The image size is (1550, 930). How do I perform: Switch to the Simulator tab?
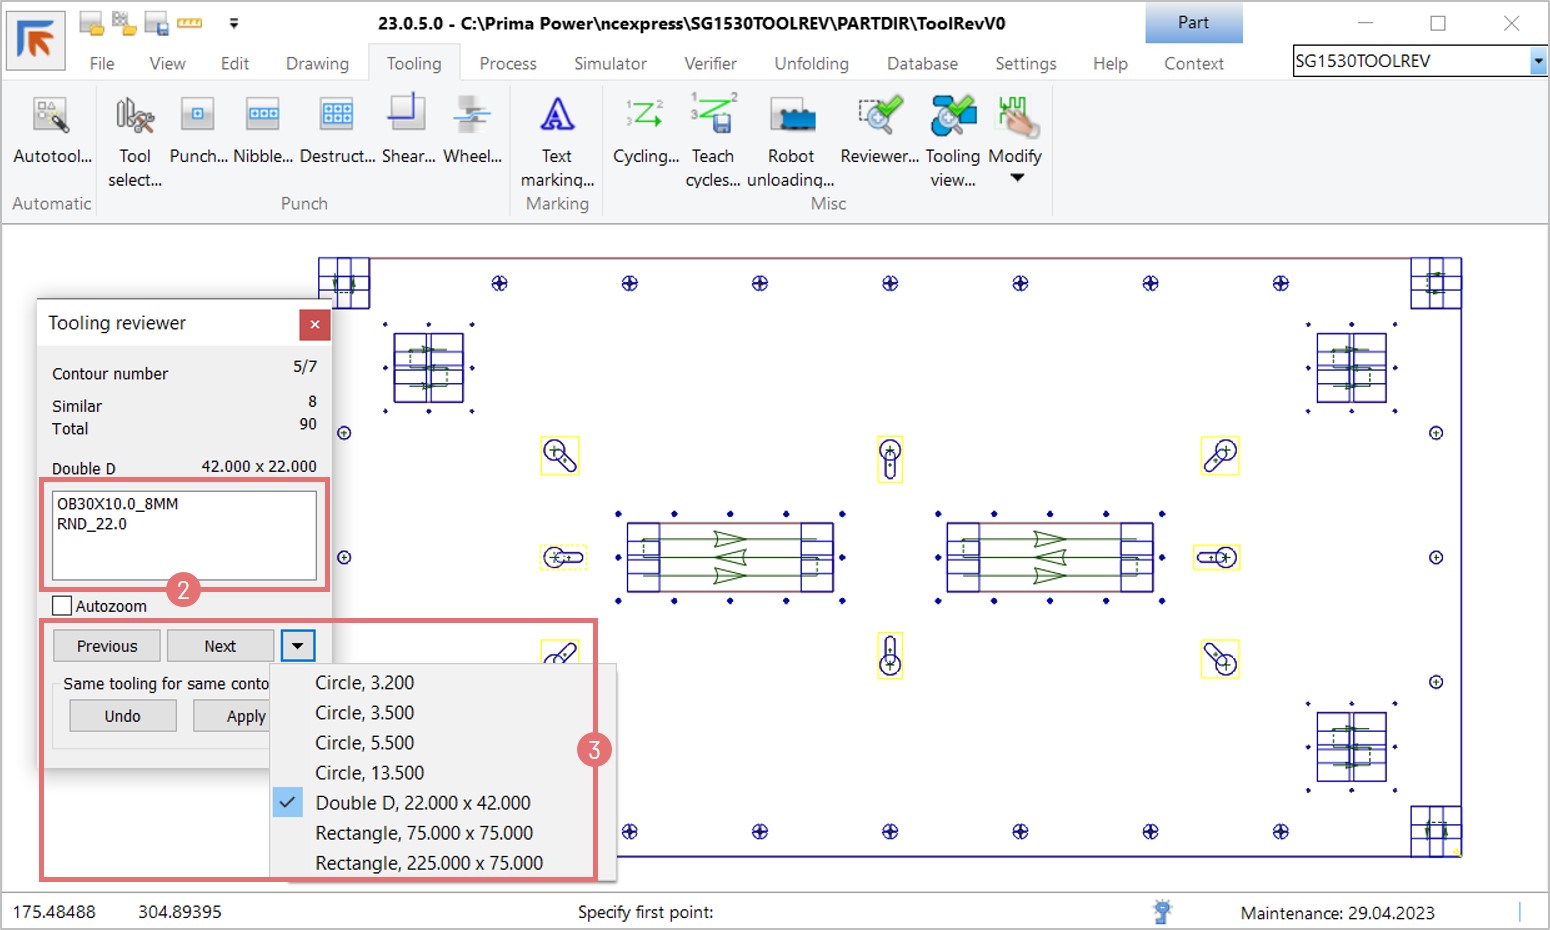pos(610,64)
